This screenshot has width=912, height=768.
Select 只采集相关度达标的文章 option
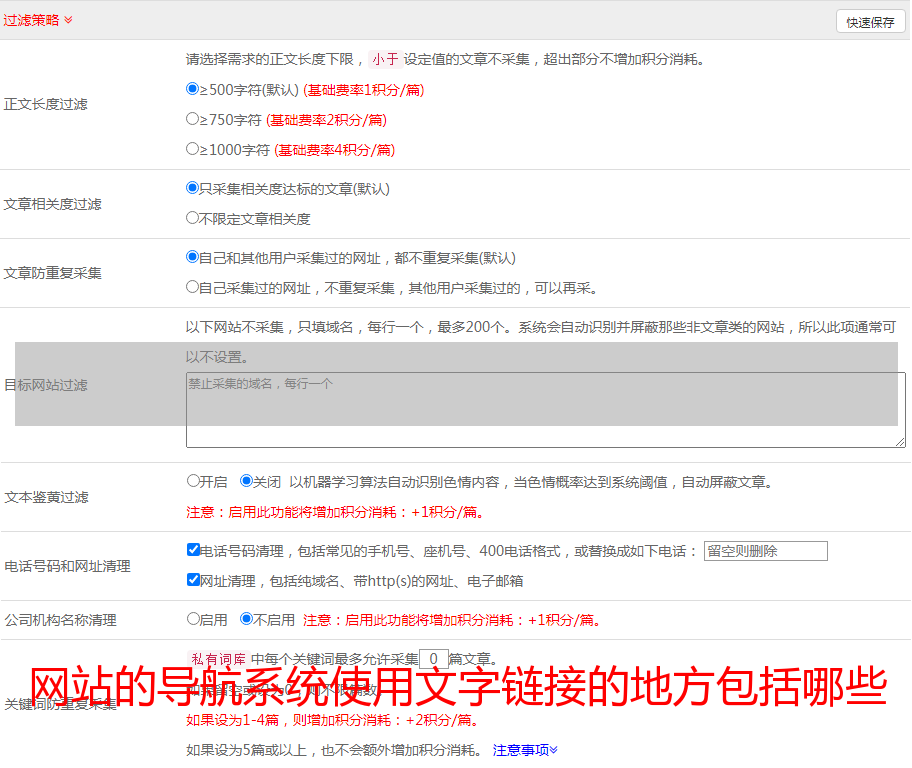pos(193,188)
